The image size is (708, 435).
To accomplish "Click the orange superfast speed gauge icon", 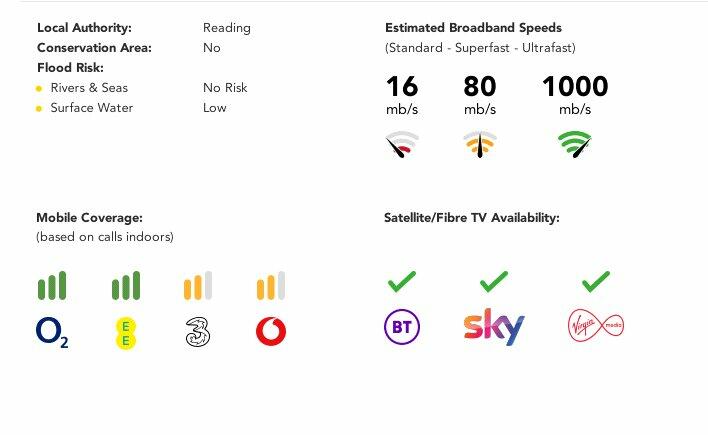I will (x=480, y=146).
